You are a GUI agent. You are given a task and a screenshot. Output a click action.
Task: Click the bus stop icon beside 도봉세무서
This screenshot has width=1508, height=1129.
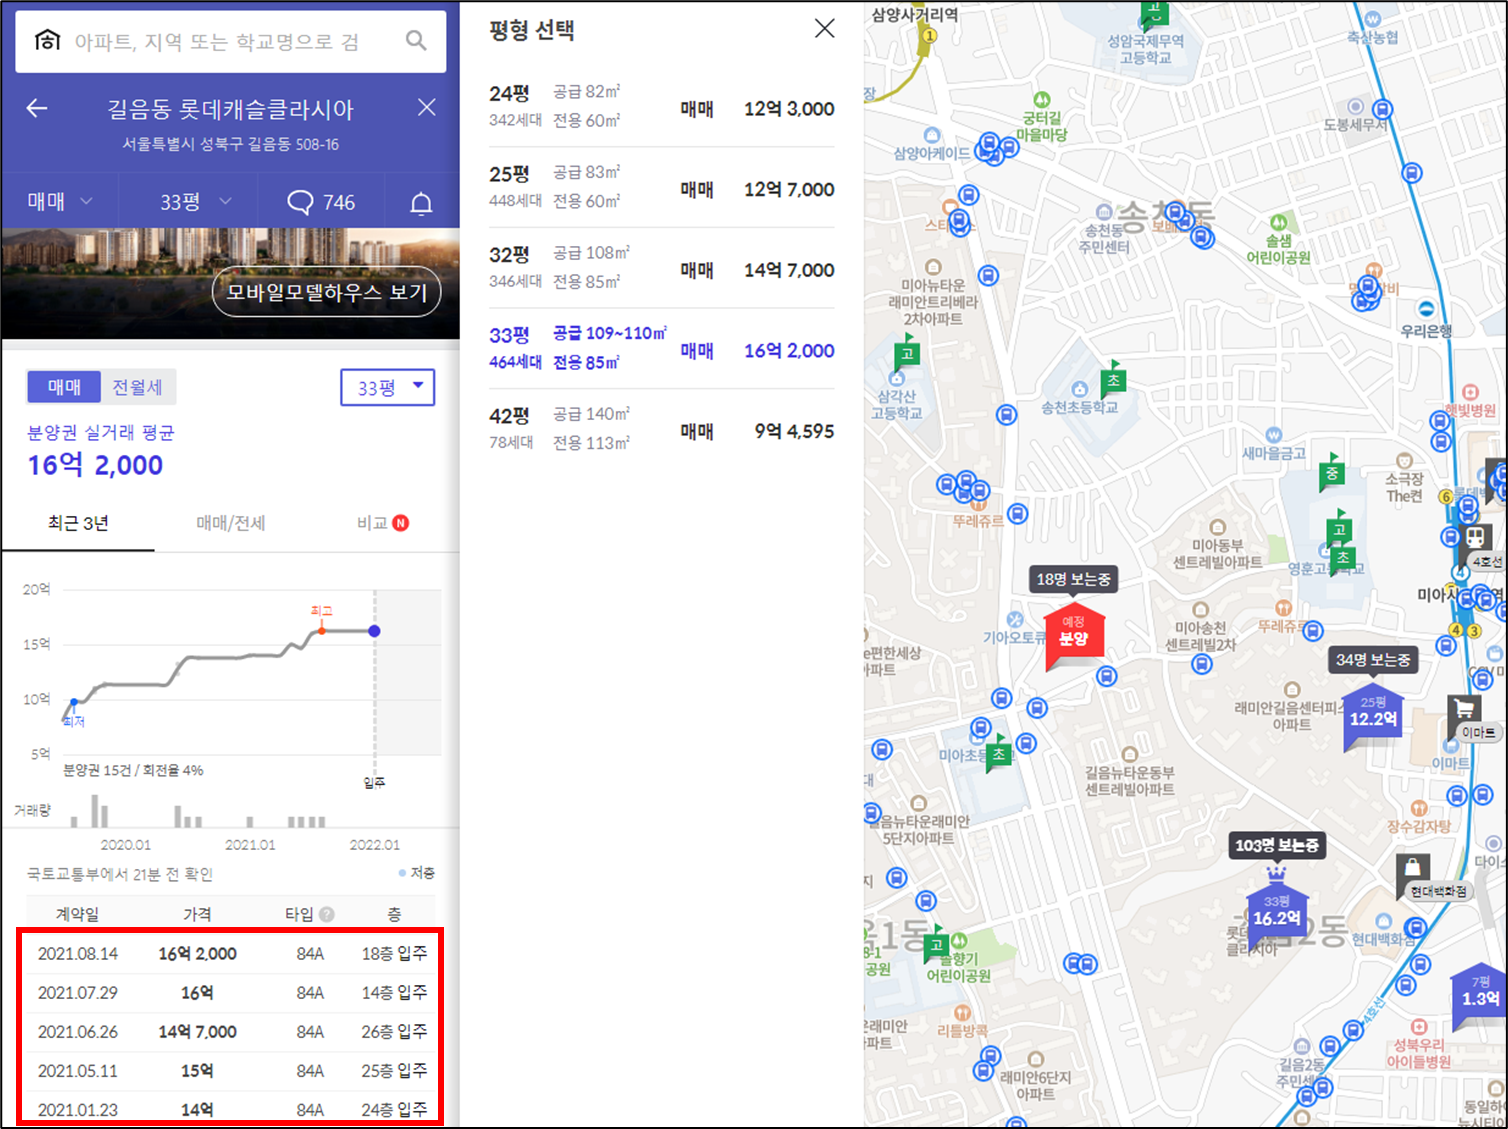(x=1383, y=109)
